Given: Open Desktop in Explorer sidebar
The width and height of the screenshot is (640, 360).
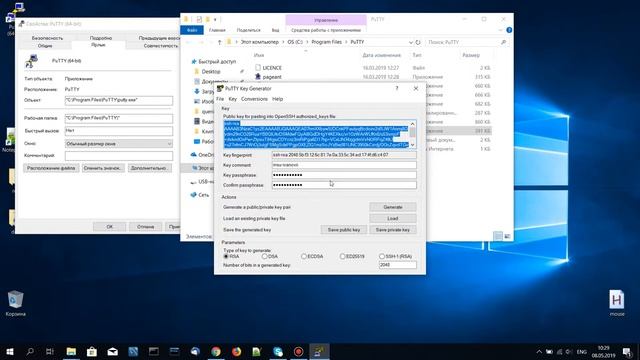Looking at the screenshot, I should coord(211,71).
